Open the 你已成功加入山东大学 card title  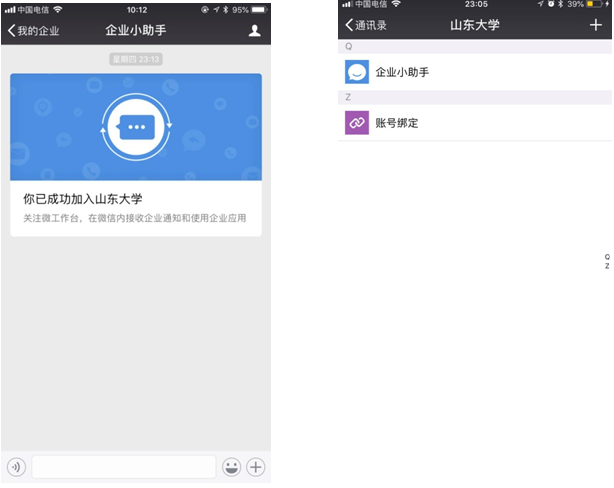pos(83,199)
